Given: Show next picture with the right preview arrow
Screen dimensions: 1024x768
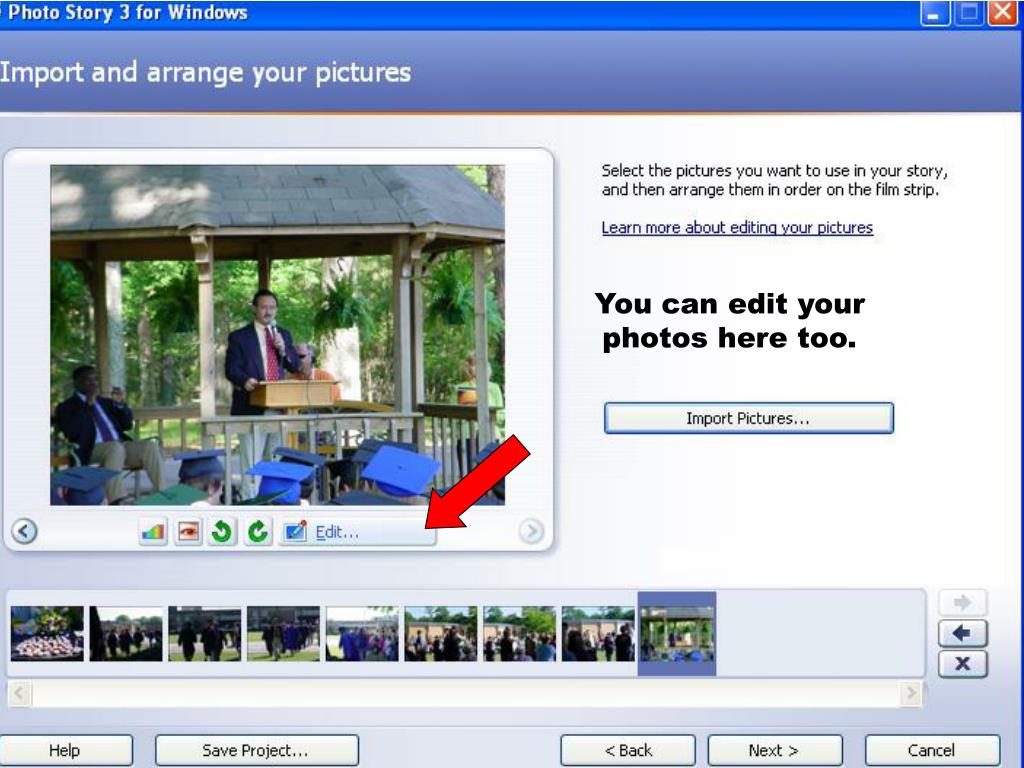Looking at the screenshot, I should coord(531,531).
